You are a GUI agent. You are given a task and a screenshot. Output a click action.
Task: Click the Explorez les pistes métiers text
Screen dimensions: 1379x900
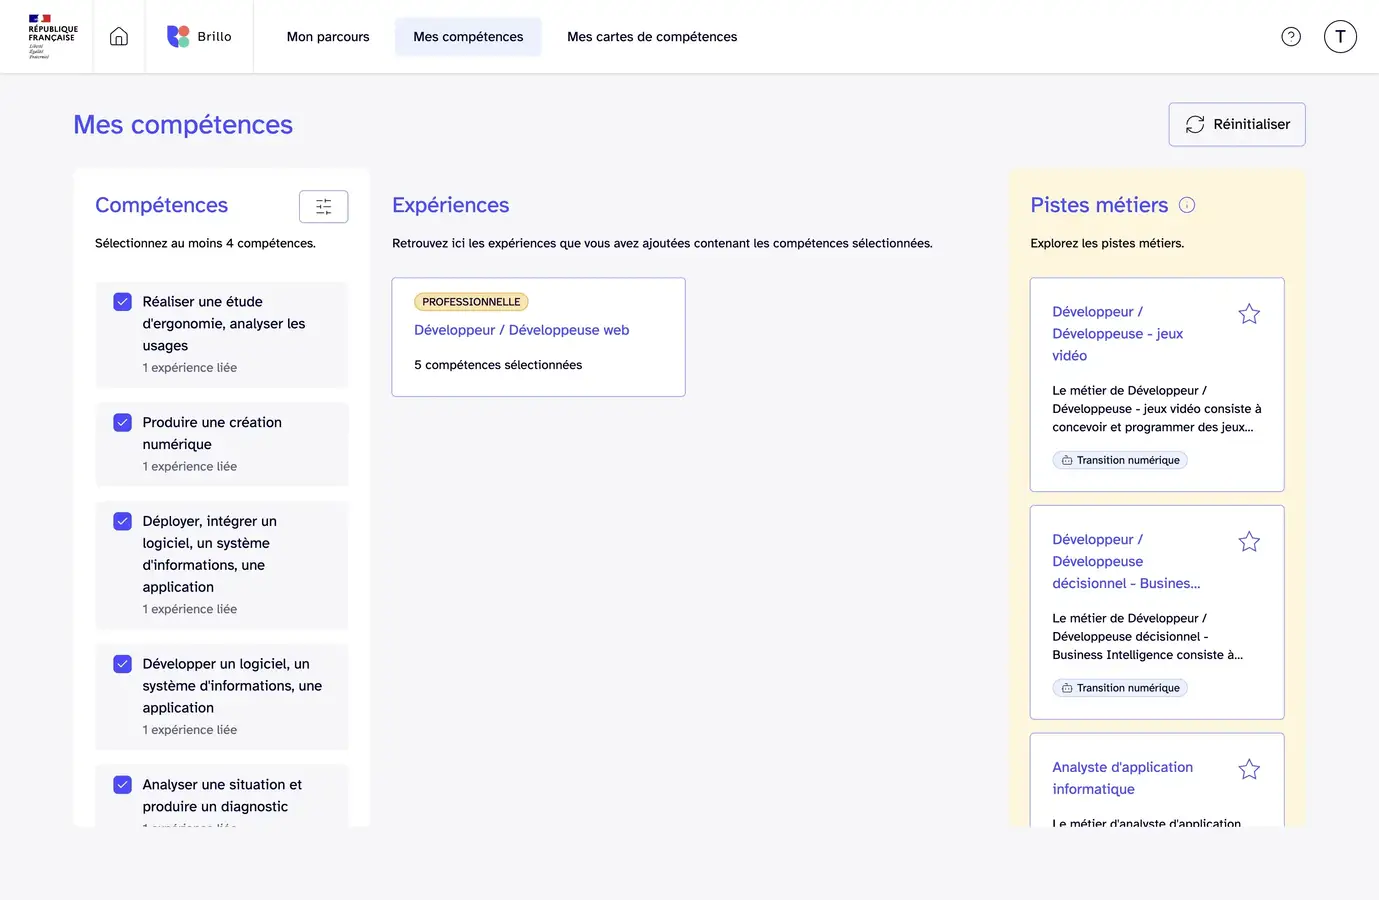[x=1107, y=243]
